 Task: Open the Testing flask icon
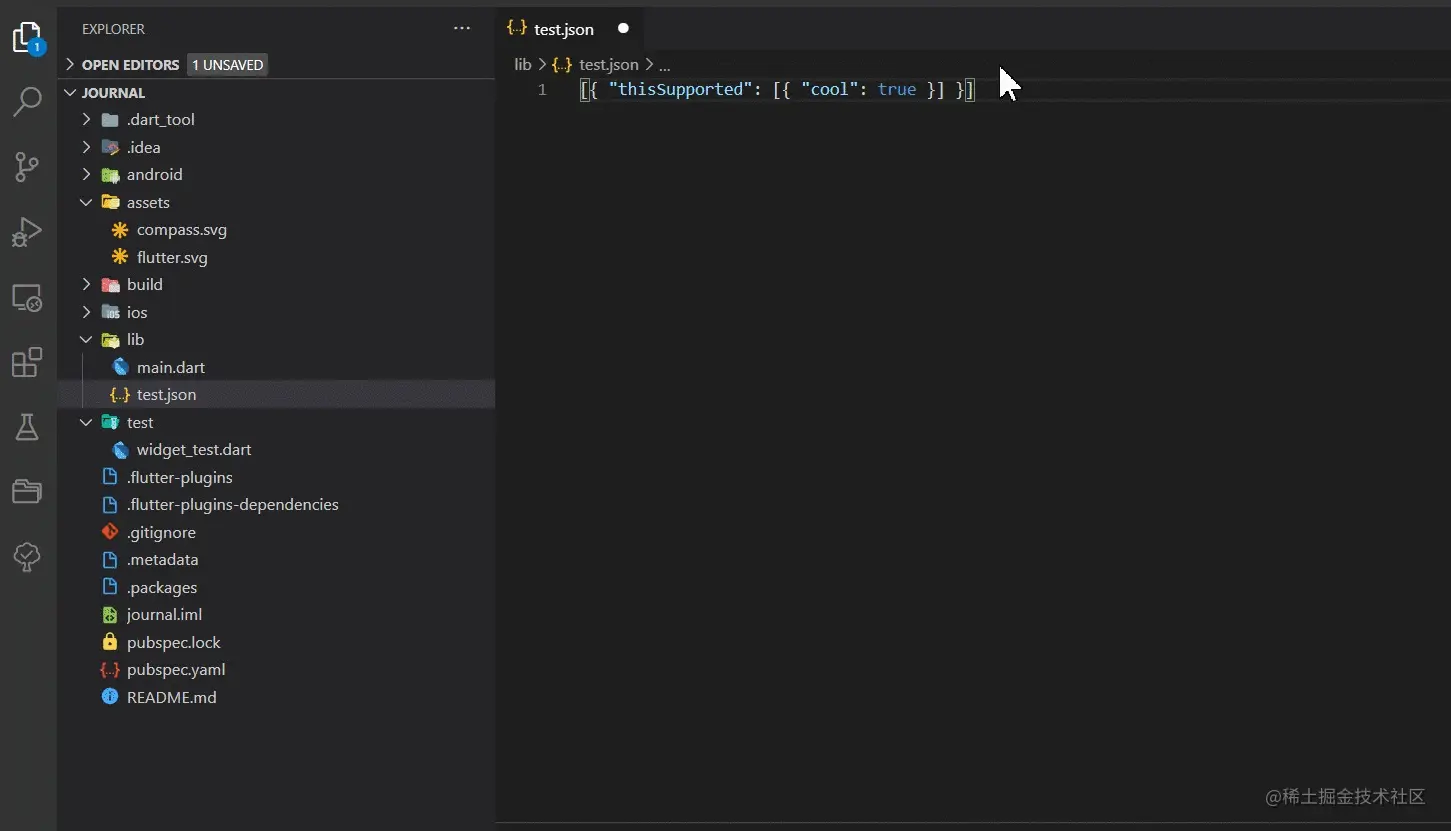coord(27,427)
